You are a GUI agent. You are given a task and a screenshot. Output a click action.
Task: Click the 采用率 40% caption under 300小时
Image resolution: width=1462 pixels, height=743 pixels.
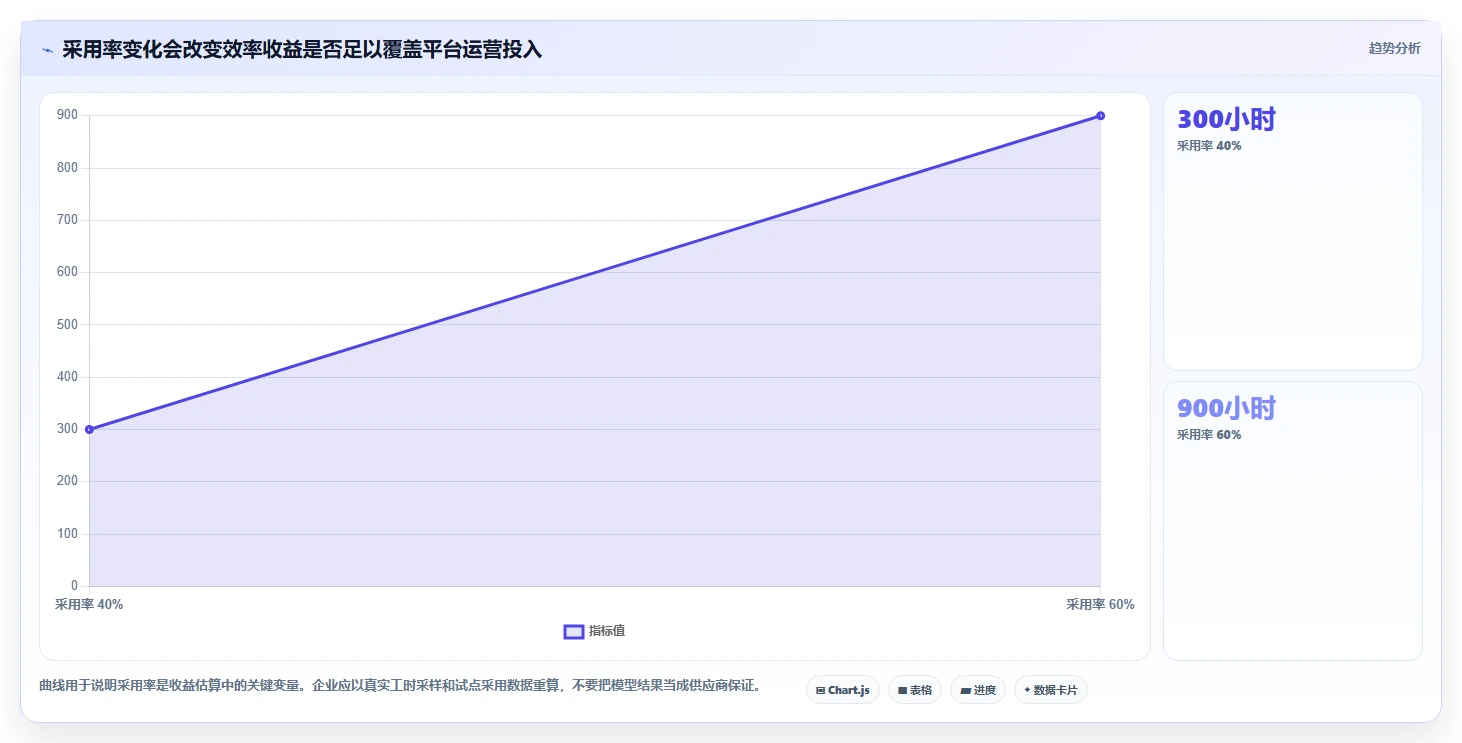click(1209, 146)
